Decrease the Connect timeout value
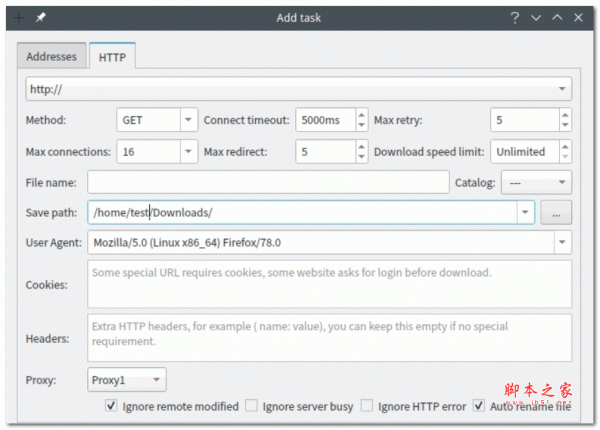The image size is (600, 430). (x=361, y=125)
